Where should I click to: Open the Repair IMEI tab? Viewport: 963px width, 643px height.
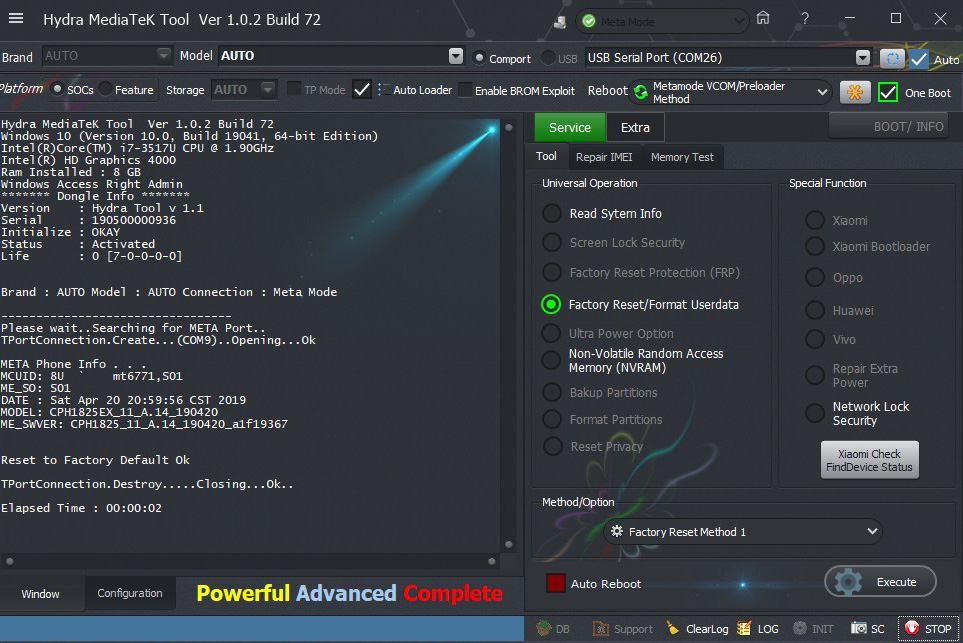click(604, 157)
